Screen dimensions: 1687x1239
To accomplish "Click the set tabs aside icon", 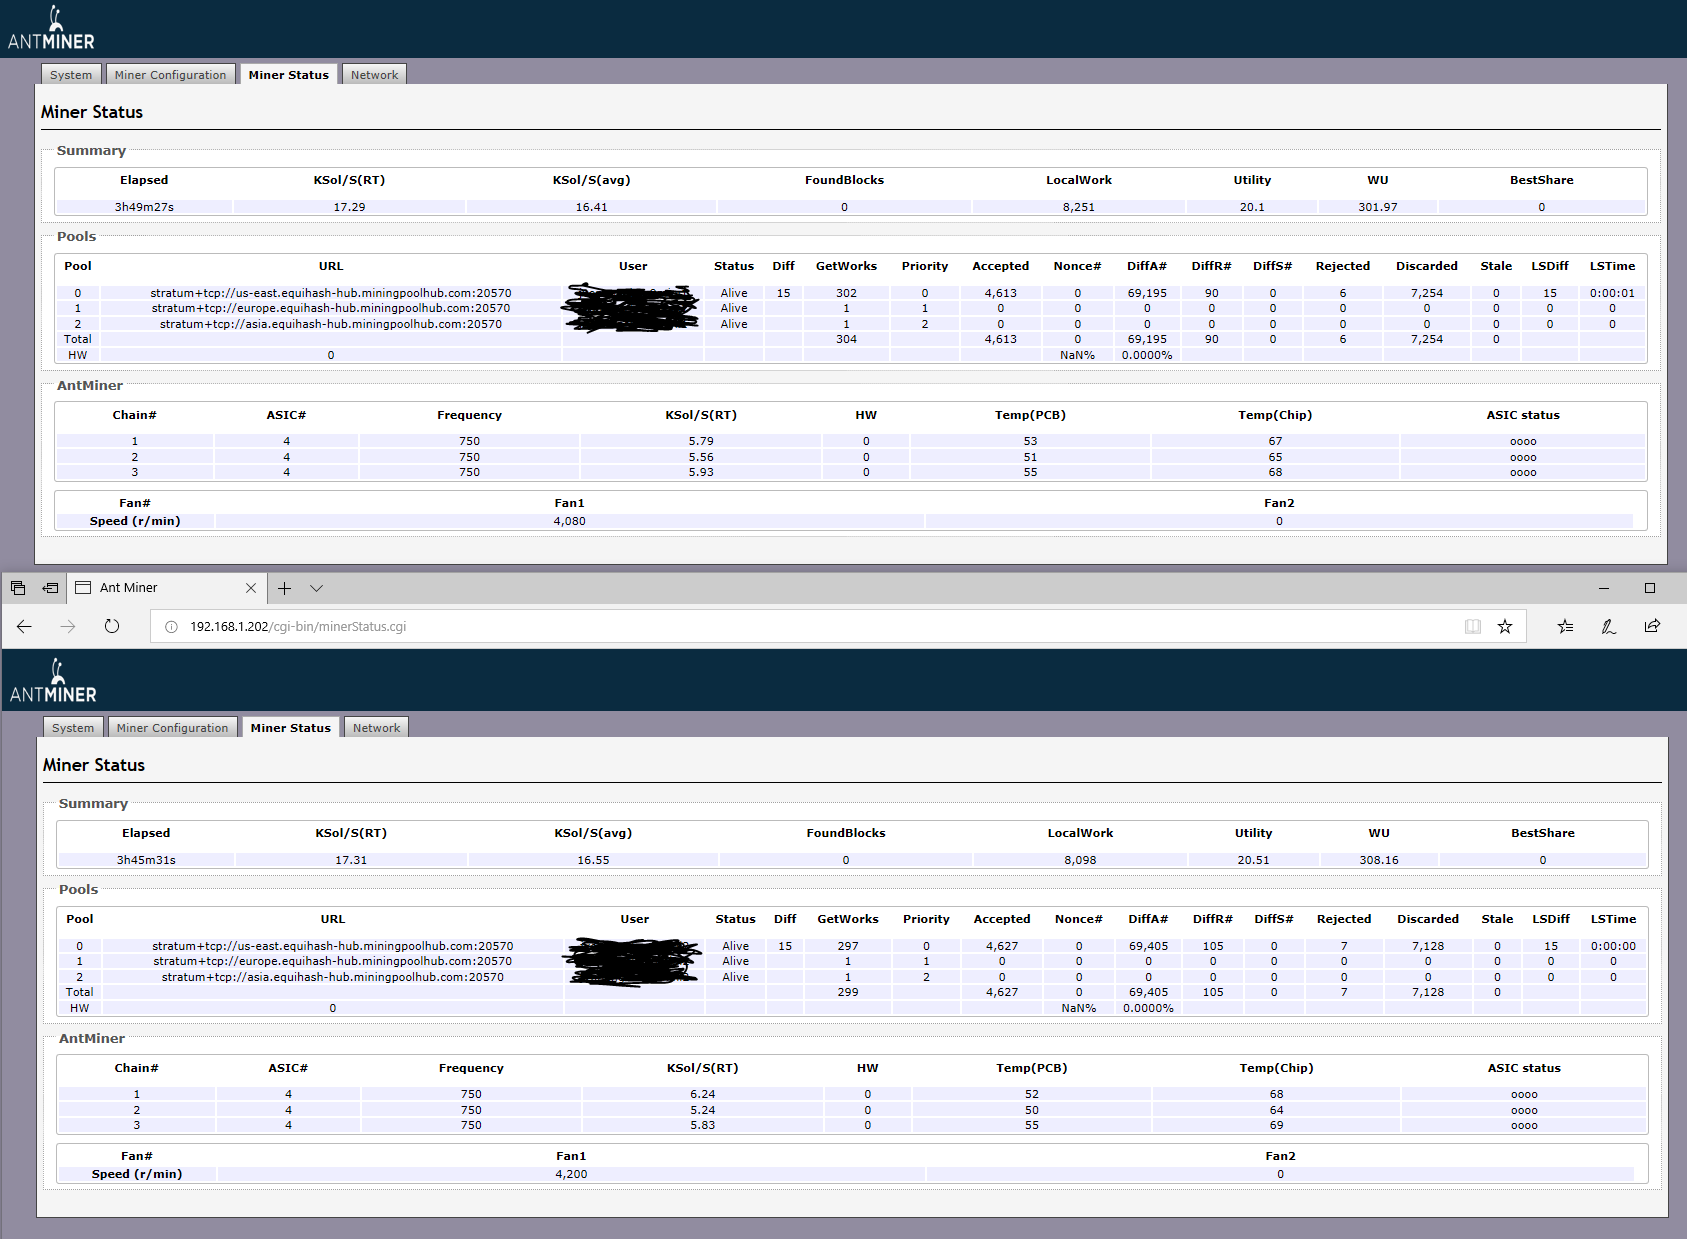I will click(50, 588).
